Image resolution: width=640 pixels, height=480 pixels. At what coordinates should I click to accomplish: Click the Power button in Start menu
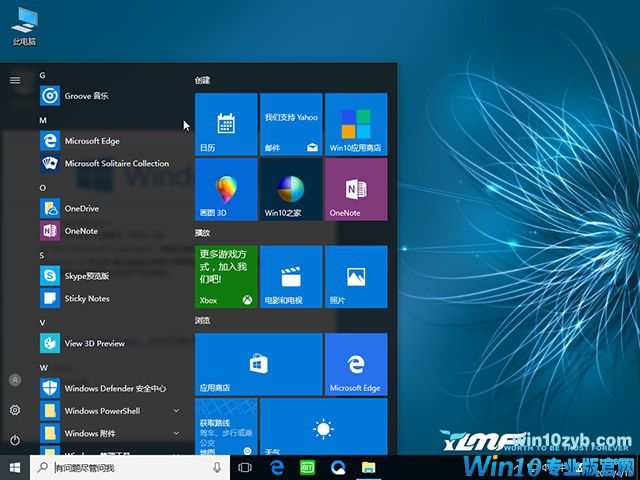[x=15, y=440]
